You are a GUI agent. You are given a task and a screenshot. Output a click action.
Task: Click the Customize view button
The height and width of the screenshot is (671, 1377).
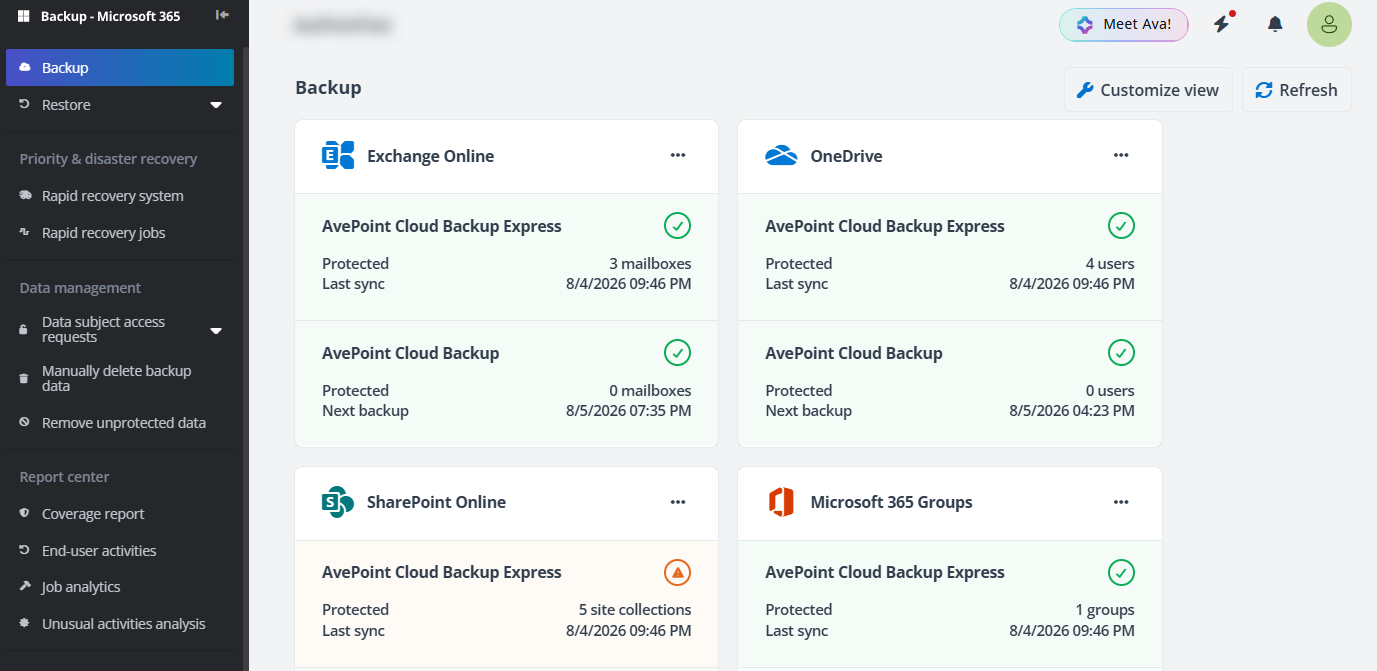click(1148, 90)
